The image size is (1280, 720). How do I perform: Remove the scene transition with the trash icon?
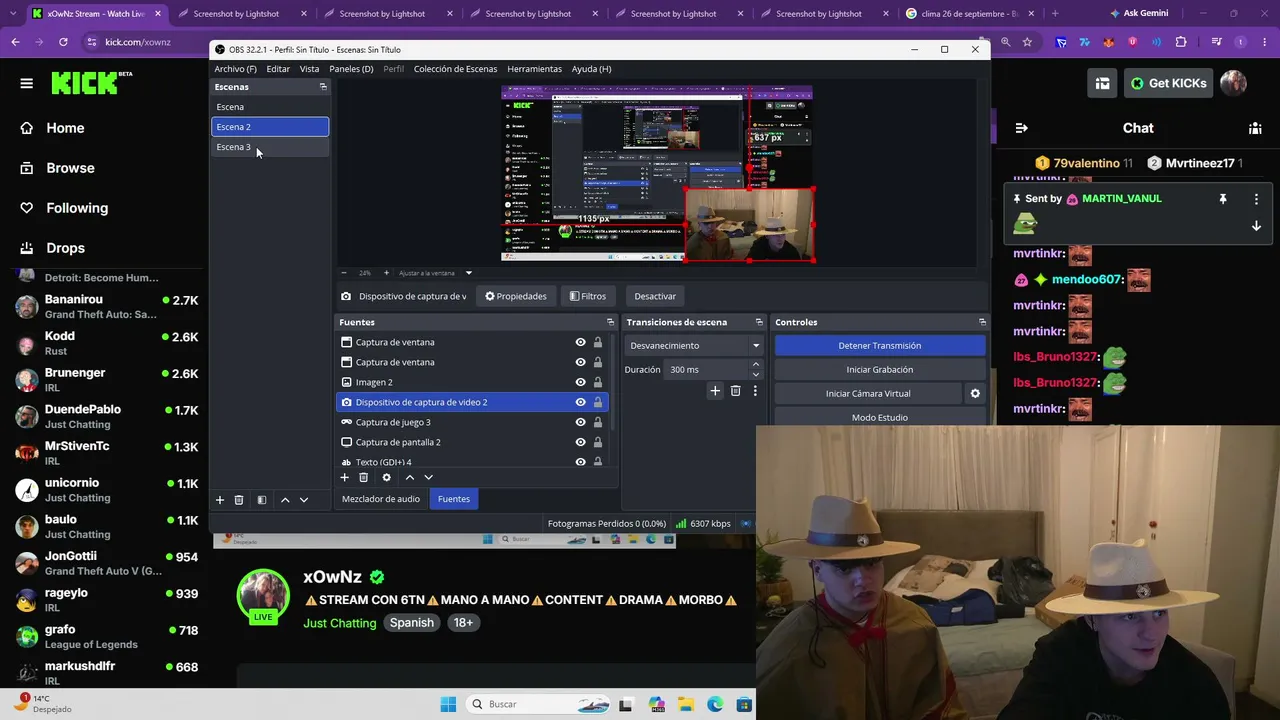[736, 391]
